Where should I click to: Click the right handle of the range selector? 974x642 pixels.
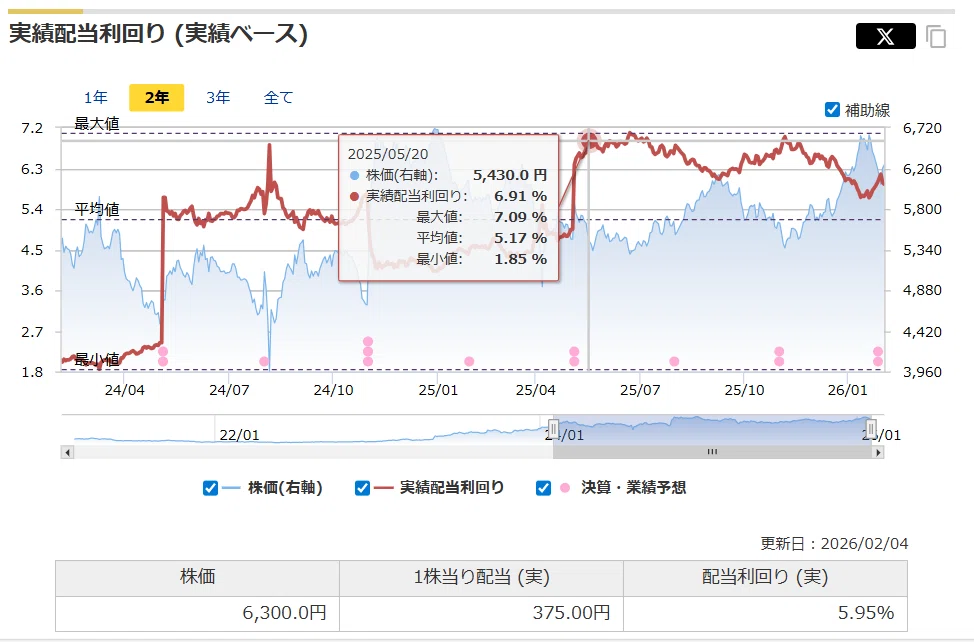coord(871,428)
